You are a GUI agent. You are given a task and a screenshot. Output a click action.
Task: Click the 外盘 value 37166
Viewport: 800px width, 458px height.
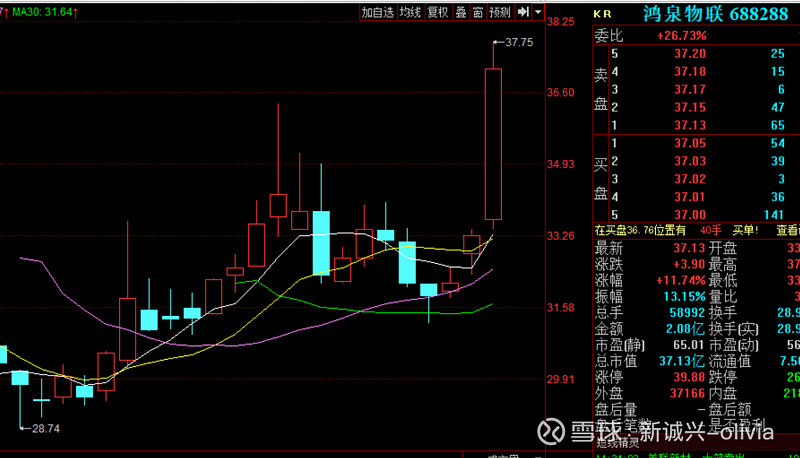pos(687,393)
